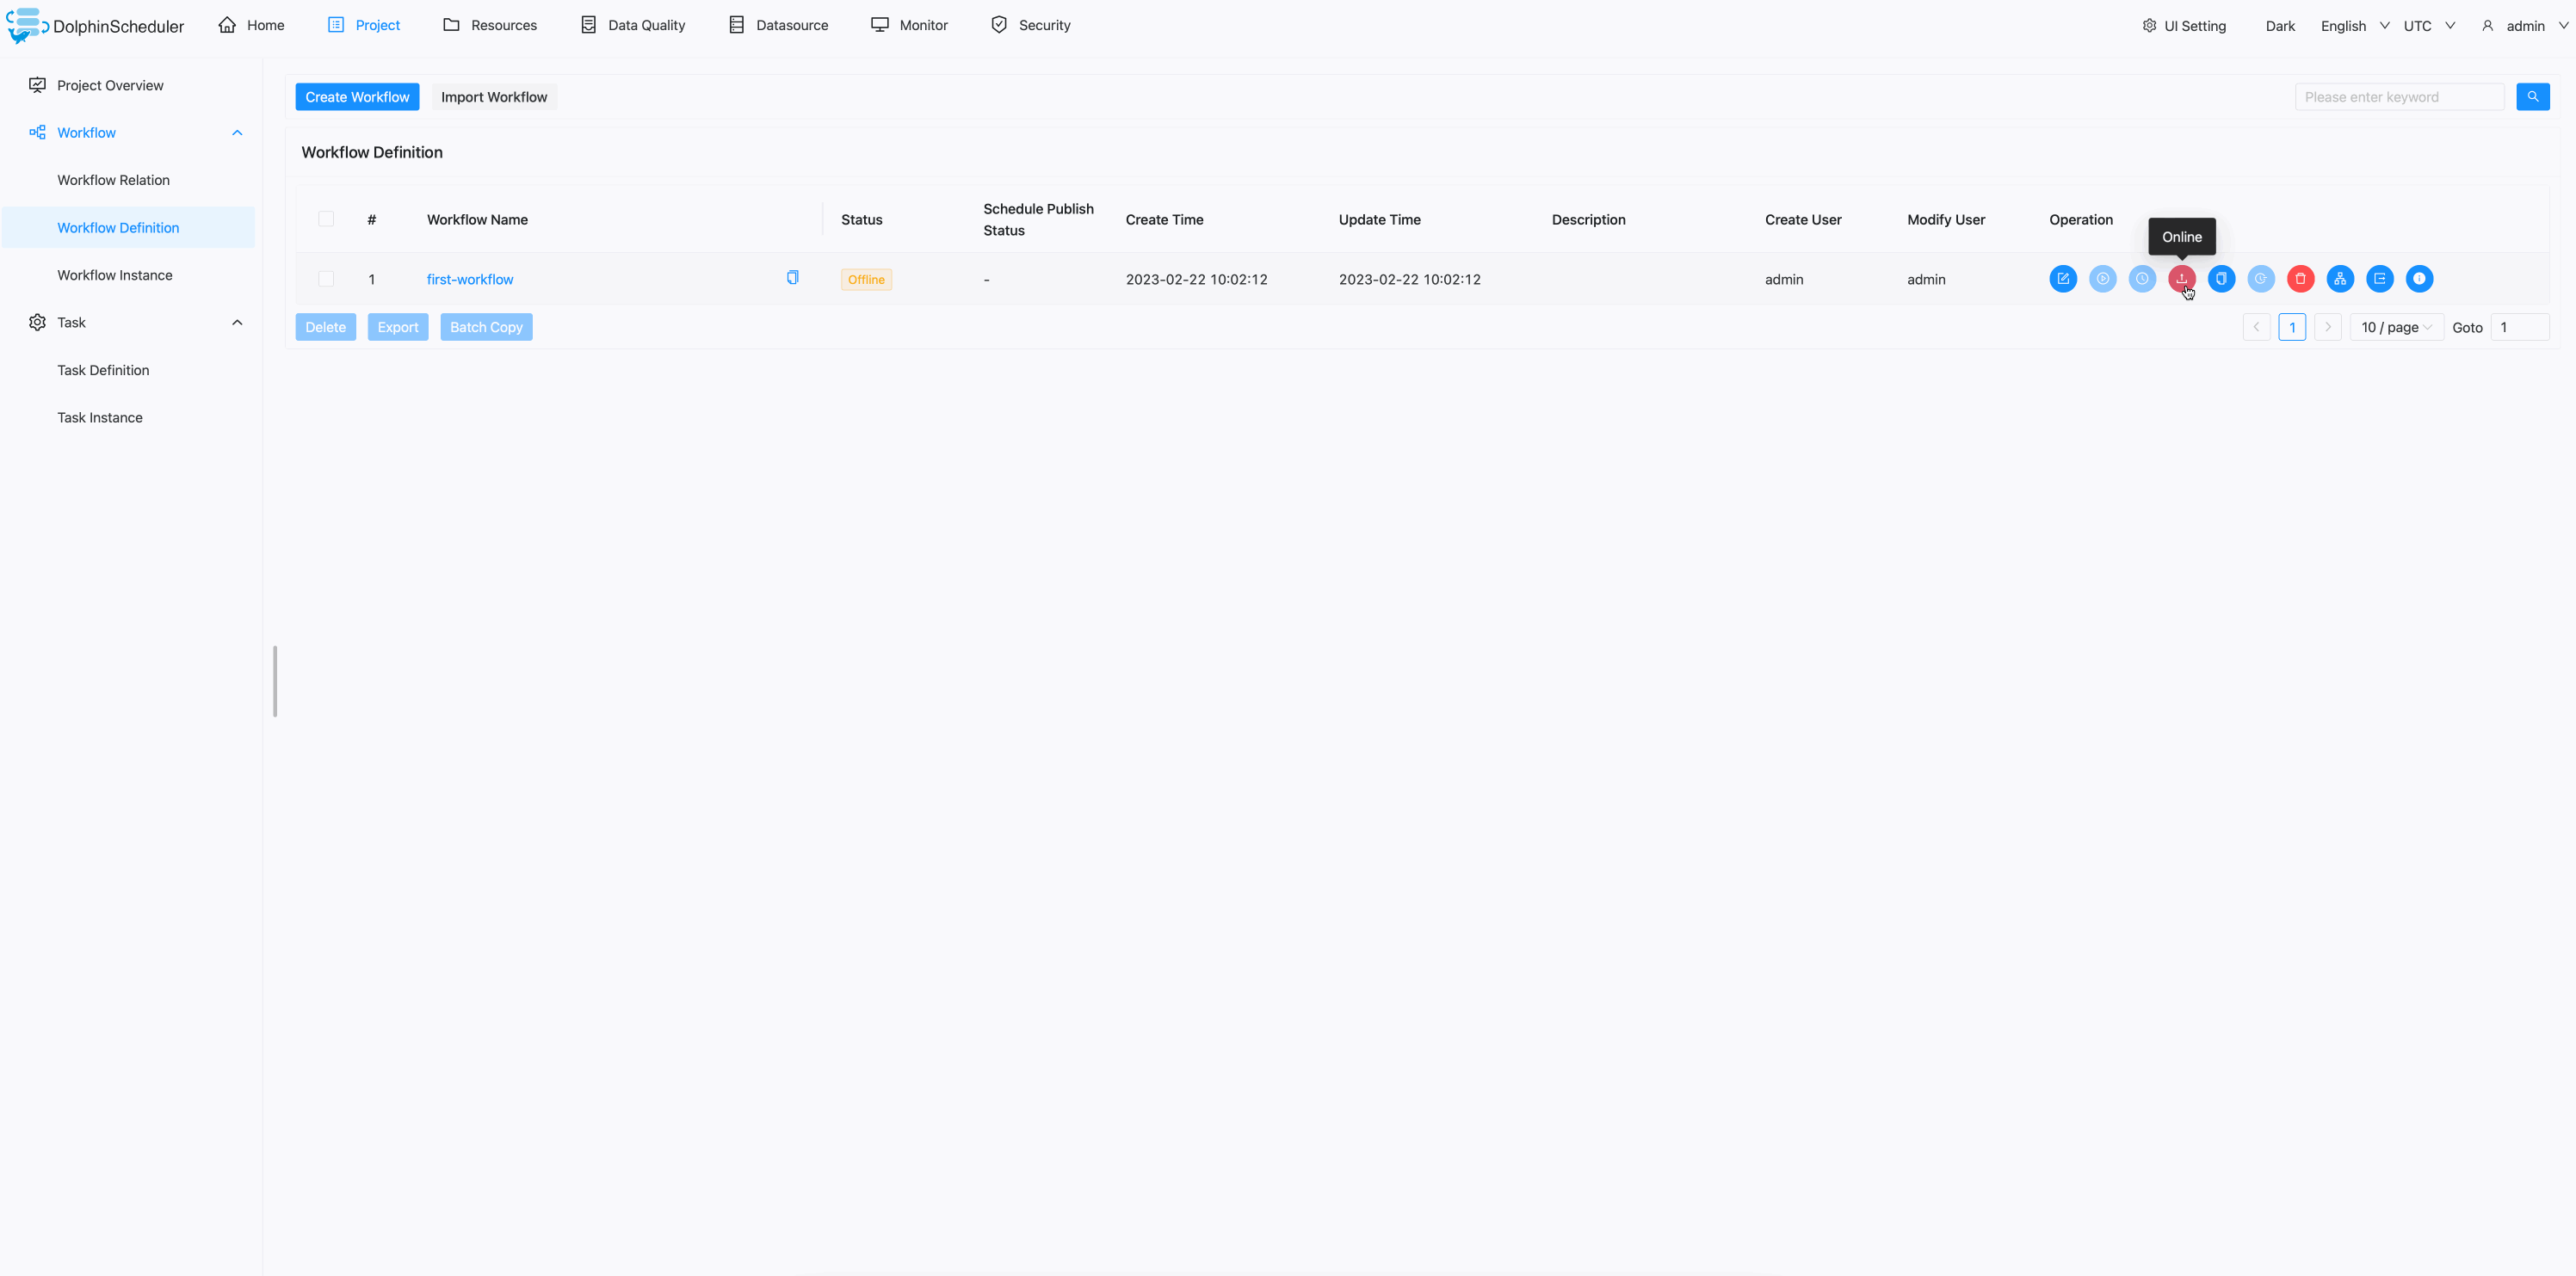This screenshot has height=1276, width=2576.
Task: Open the English language dropdown
Action: tap(2354, 26)
